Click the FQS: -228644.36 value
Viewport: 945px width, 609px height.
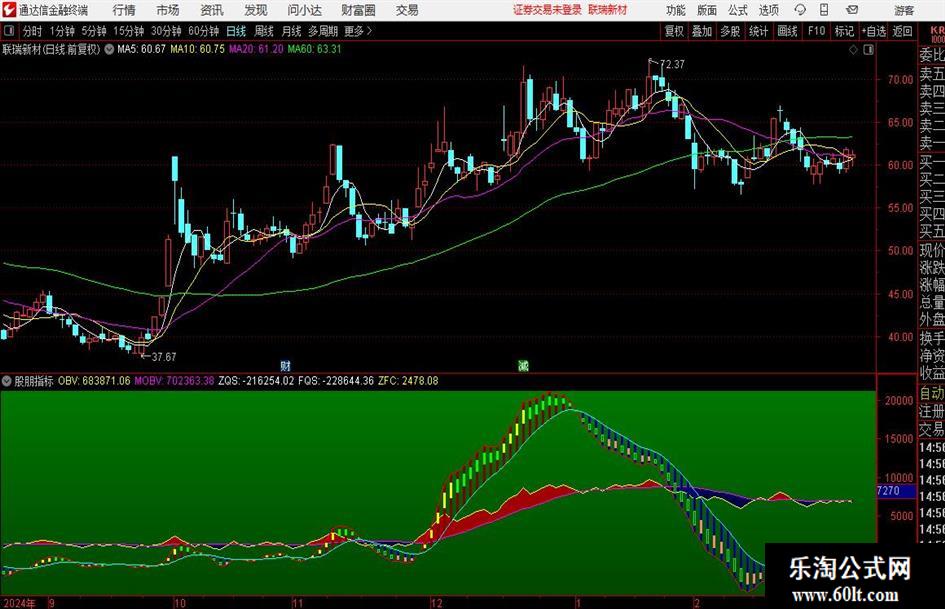(336, 381)
